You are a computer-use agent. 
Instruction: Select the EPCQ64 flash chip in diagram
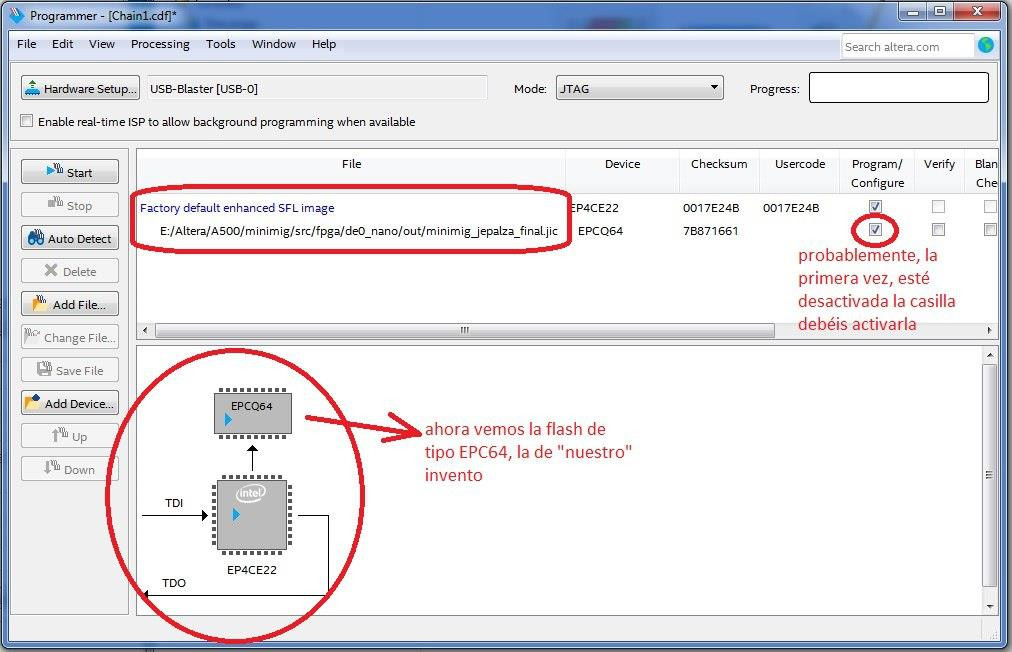(x=253, y=413)
